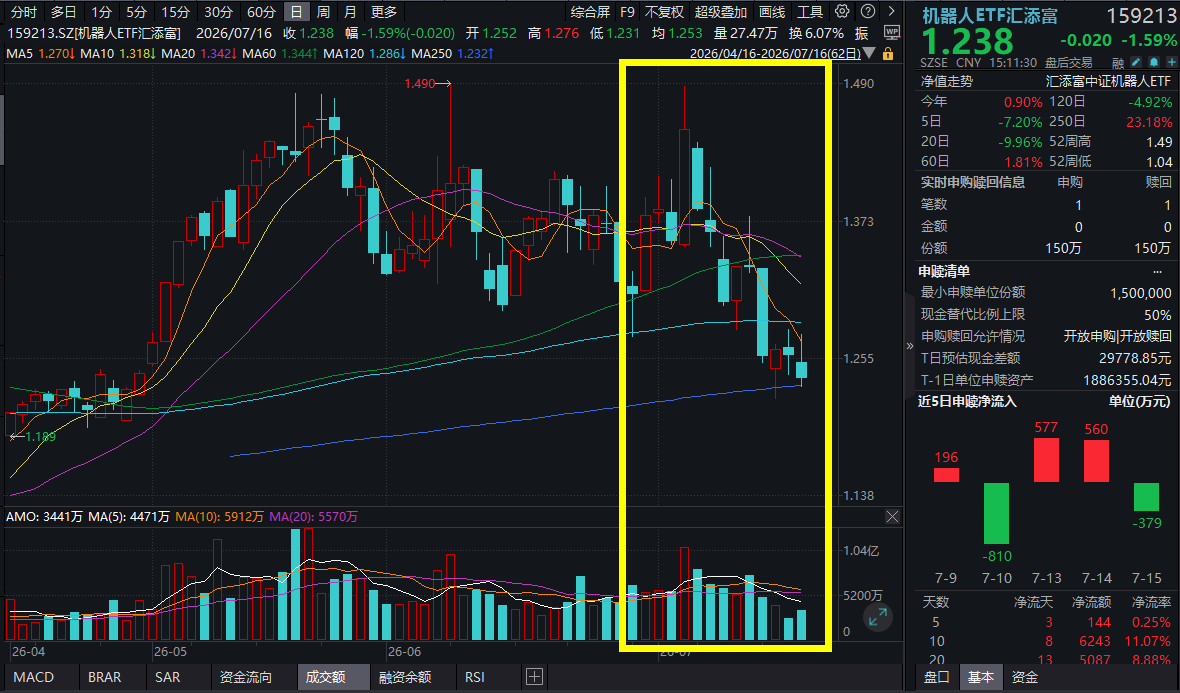This screenshot has height=693, width=1180.
Task: Show more toolbar options via the right chevron
Action: 892,11
